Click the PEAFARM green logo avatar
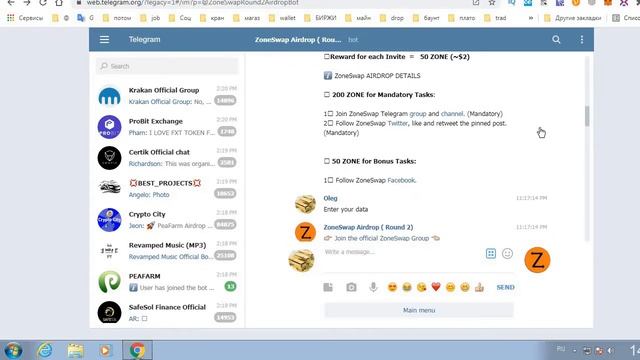640x360 pixels. point(109,282)
